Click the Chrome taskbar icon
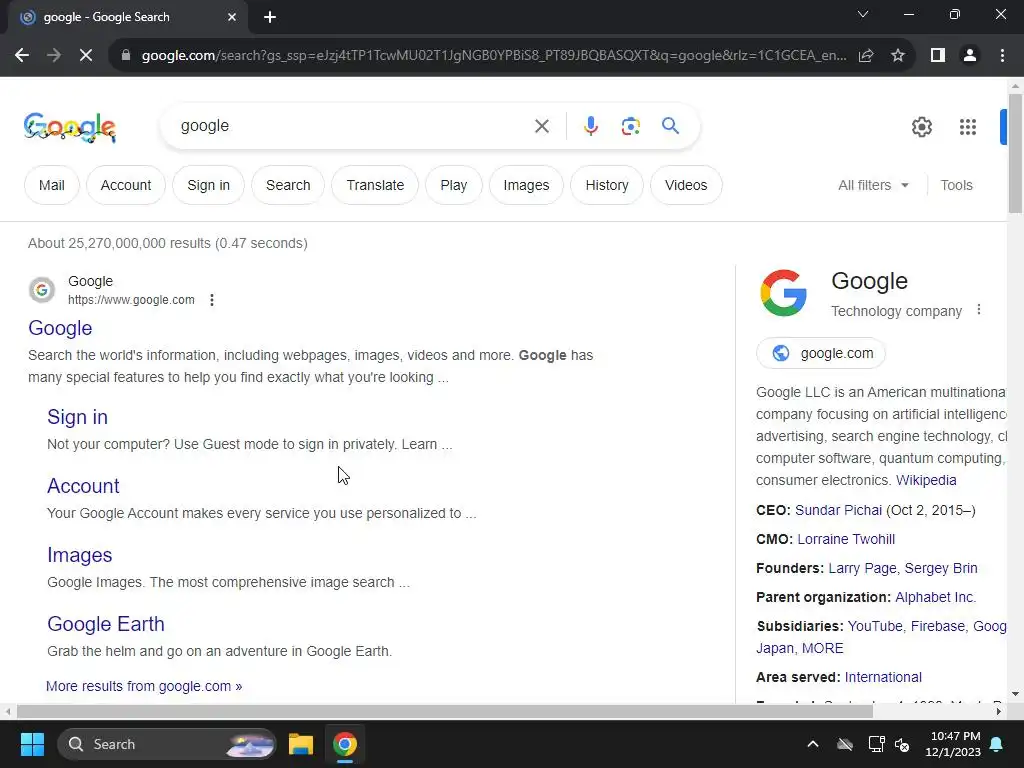Image resolution: width=1024 pixels, height=768 pixels. pos(345,744)
